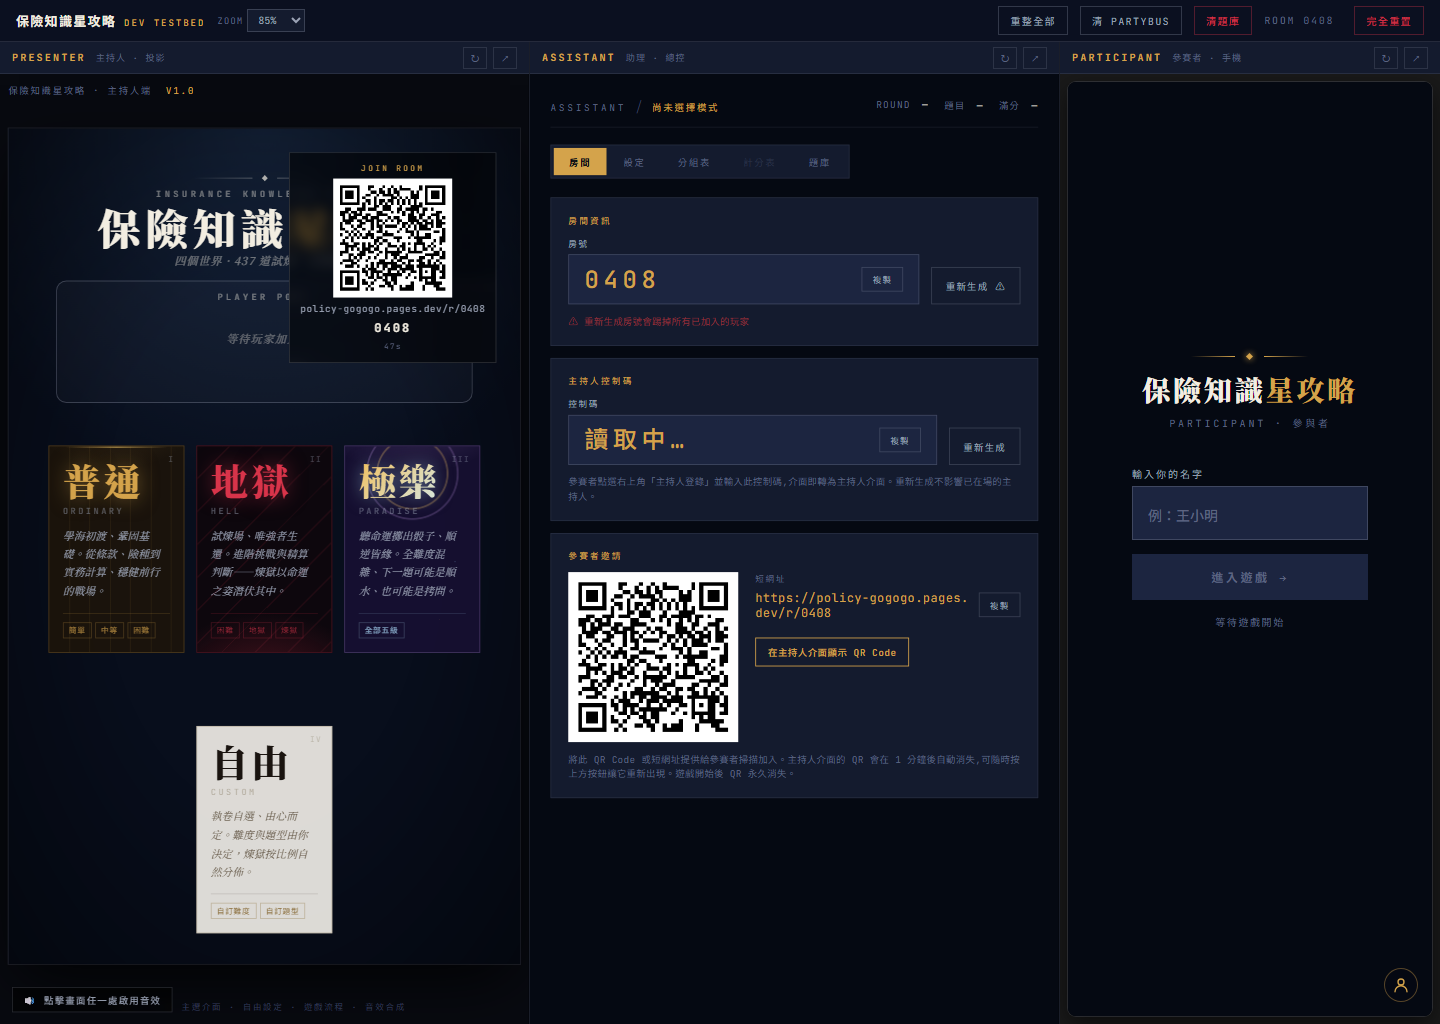Regenerate the host control code
The height and width of the screenshot is (1024, 1440).
[985, 447]
